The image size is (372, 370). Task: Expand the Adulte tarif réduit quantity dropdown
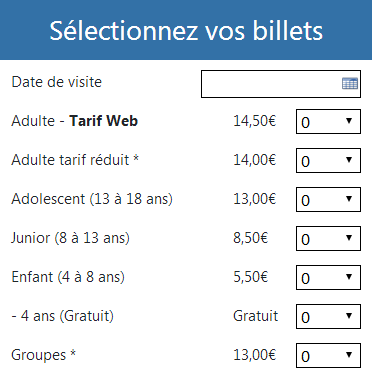point(328,160)
